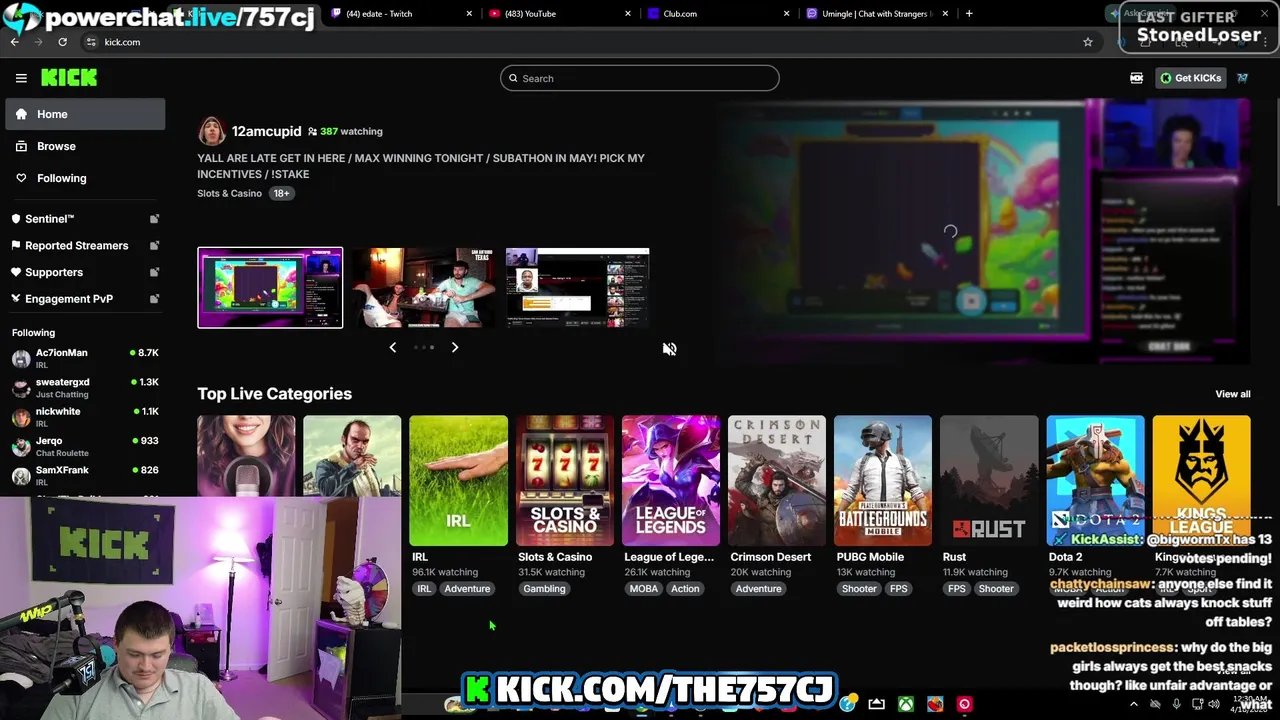Viewport: 1280px width, 720px height.
Task: Click the Following heart icon
Action: (x=21, y=178)
